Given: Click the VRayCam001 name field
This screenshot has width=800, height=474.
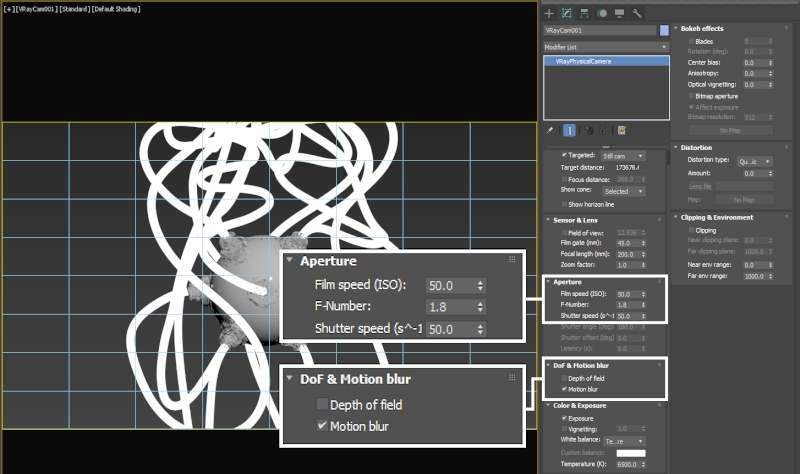Looking at the screenshot, I should pyautogui.click(x=600, y=31).
